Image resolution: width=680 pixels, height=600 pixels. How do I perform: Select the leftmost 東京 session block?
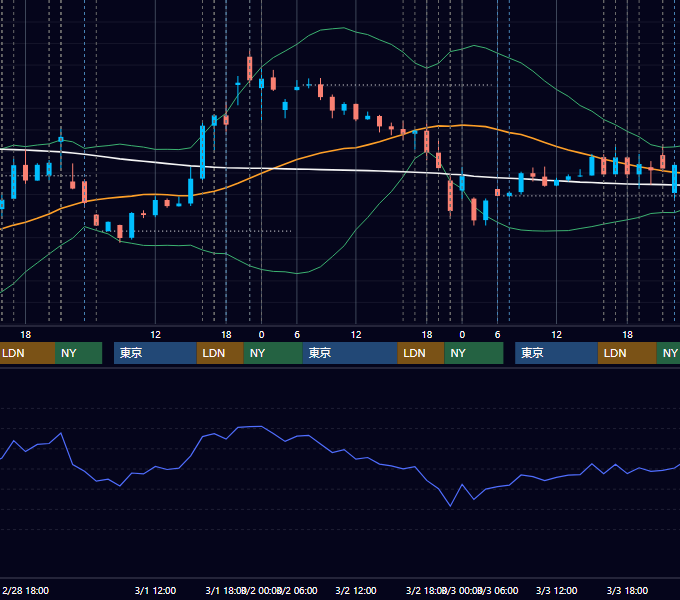(x=155, y=353)
